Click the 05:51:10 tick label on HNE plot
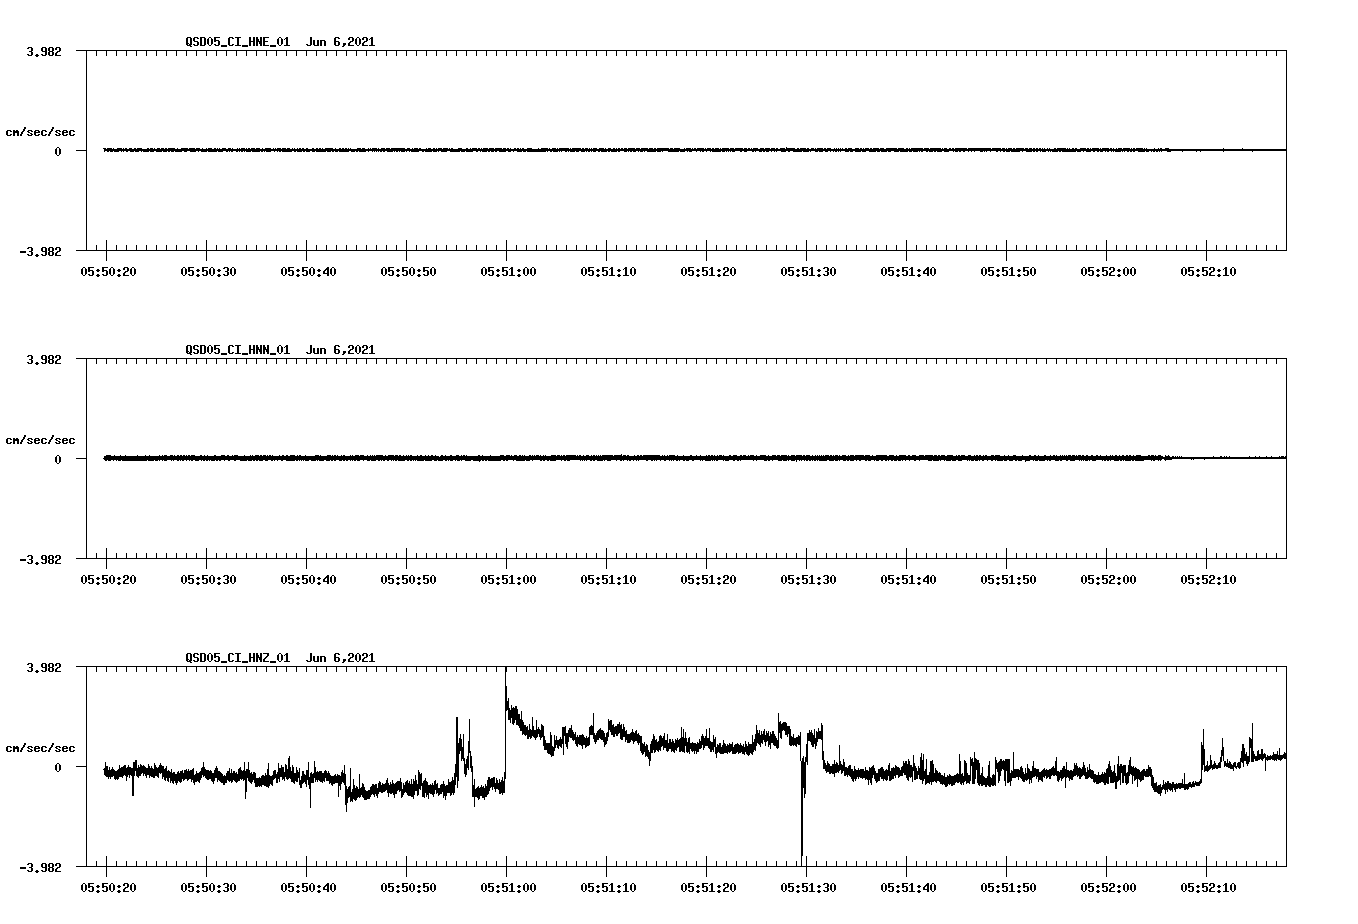 pos(608,272)
